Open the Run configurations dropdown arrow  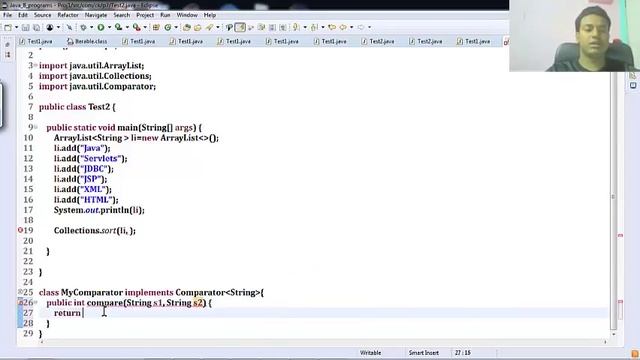coord(109,27)
